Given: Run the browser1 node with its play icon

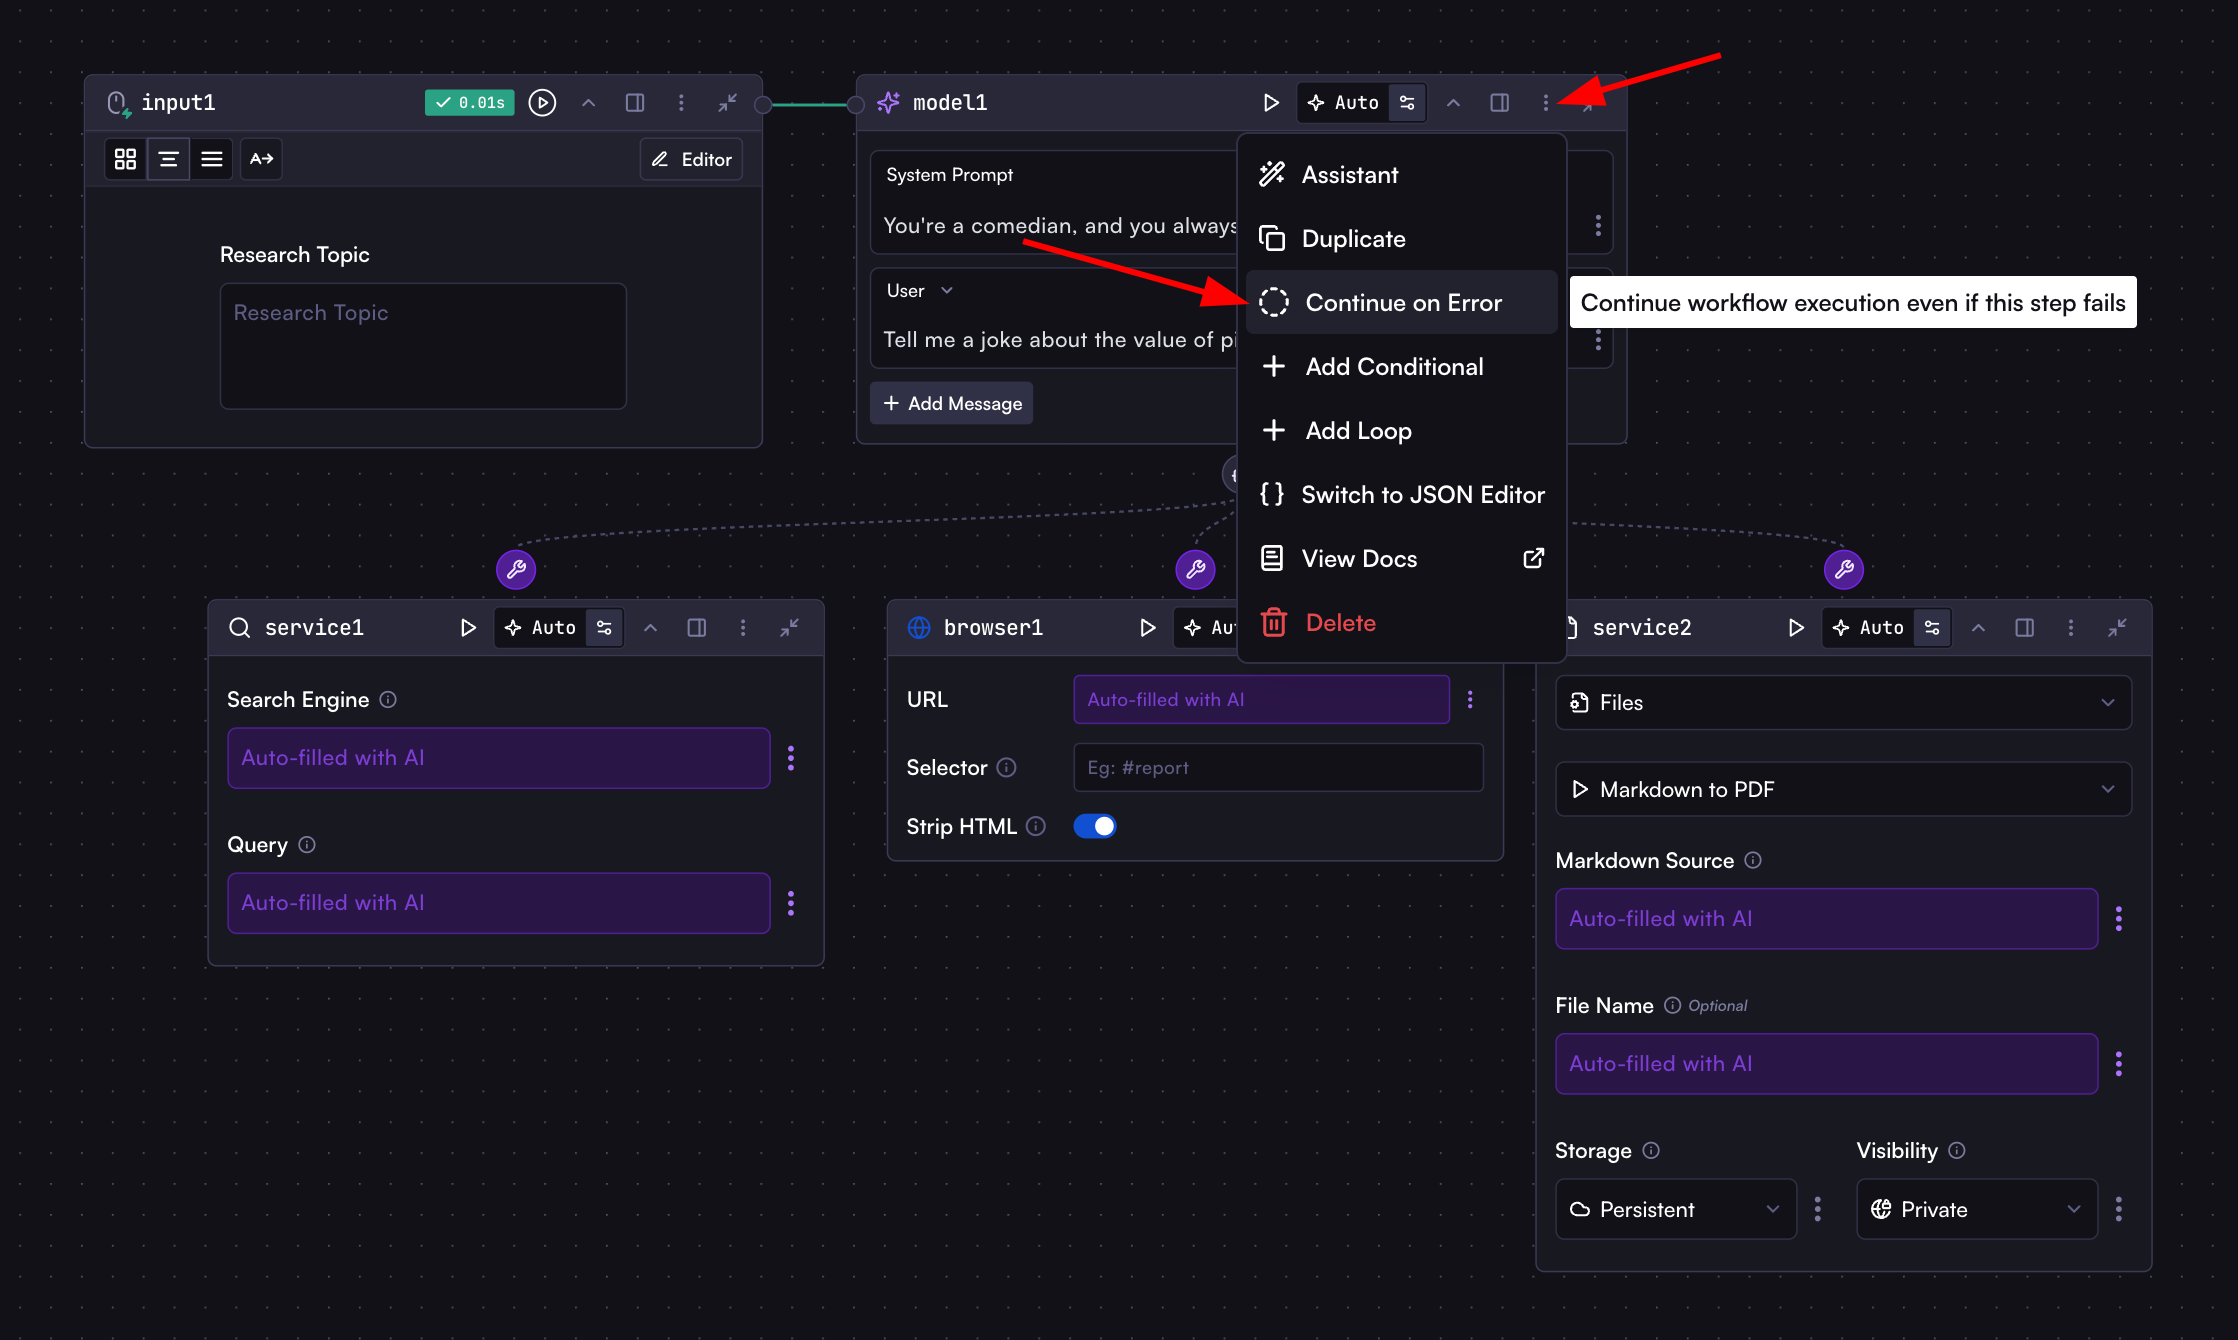Looking at the screenshot, I should coord(1147,627).
